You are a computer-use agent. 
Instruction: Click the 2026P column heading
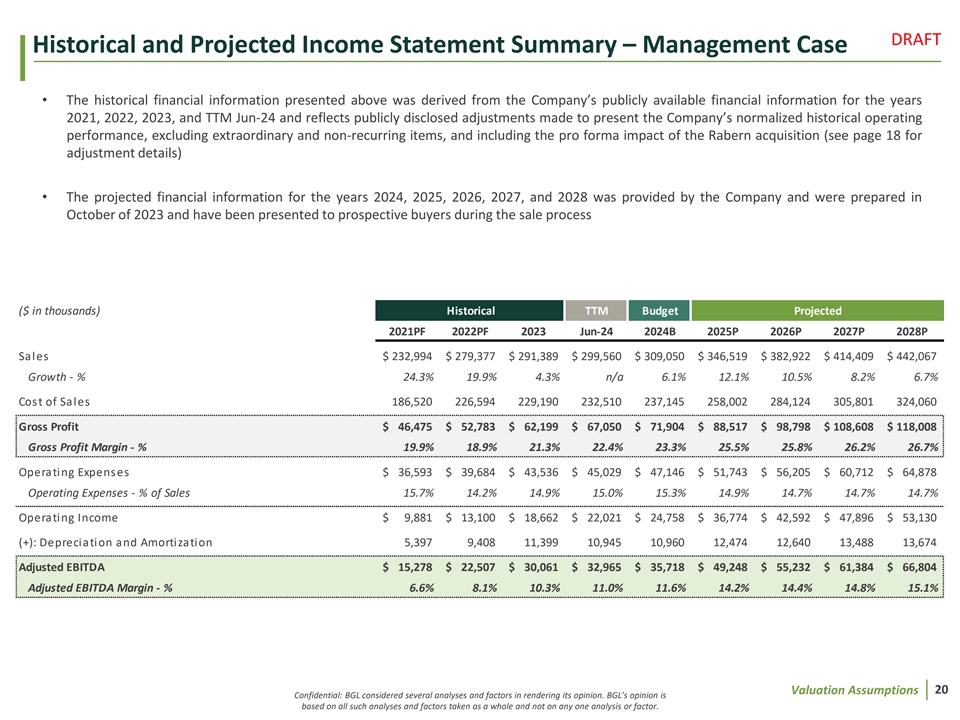point(786,331)
